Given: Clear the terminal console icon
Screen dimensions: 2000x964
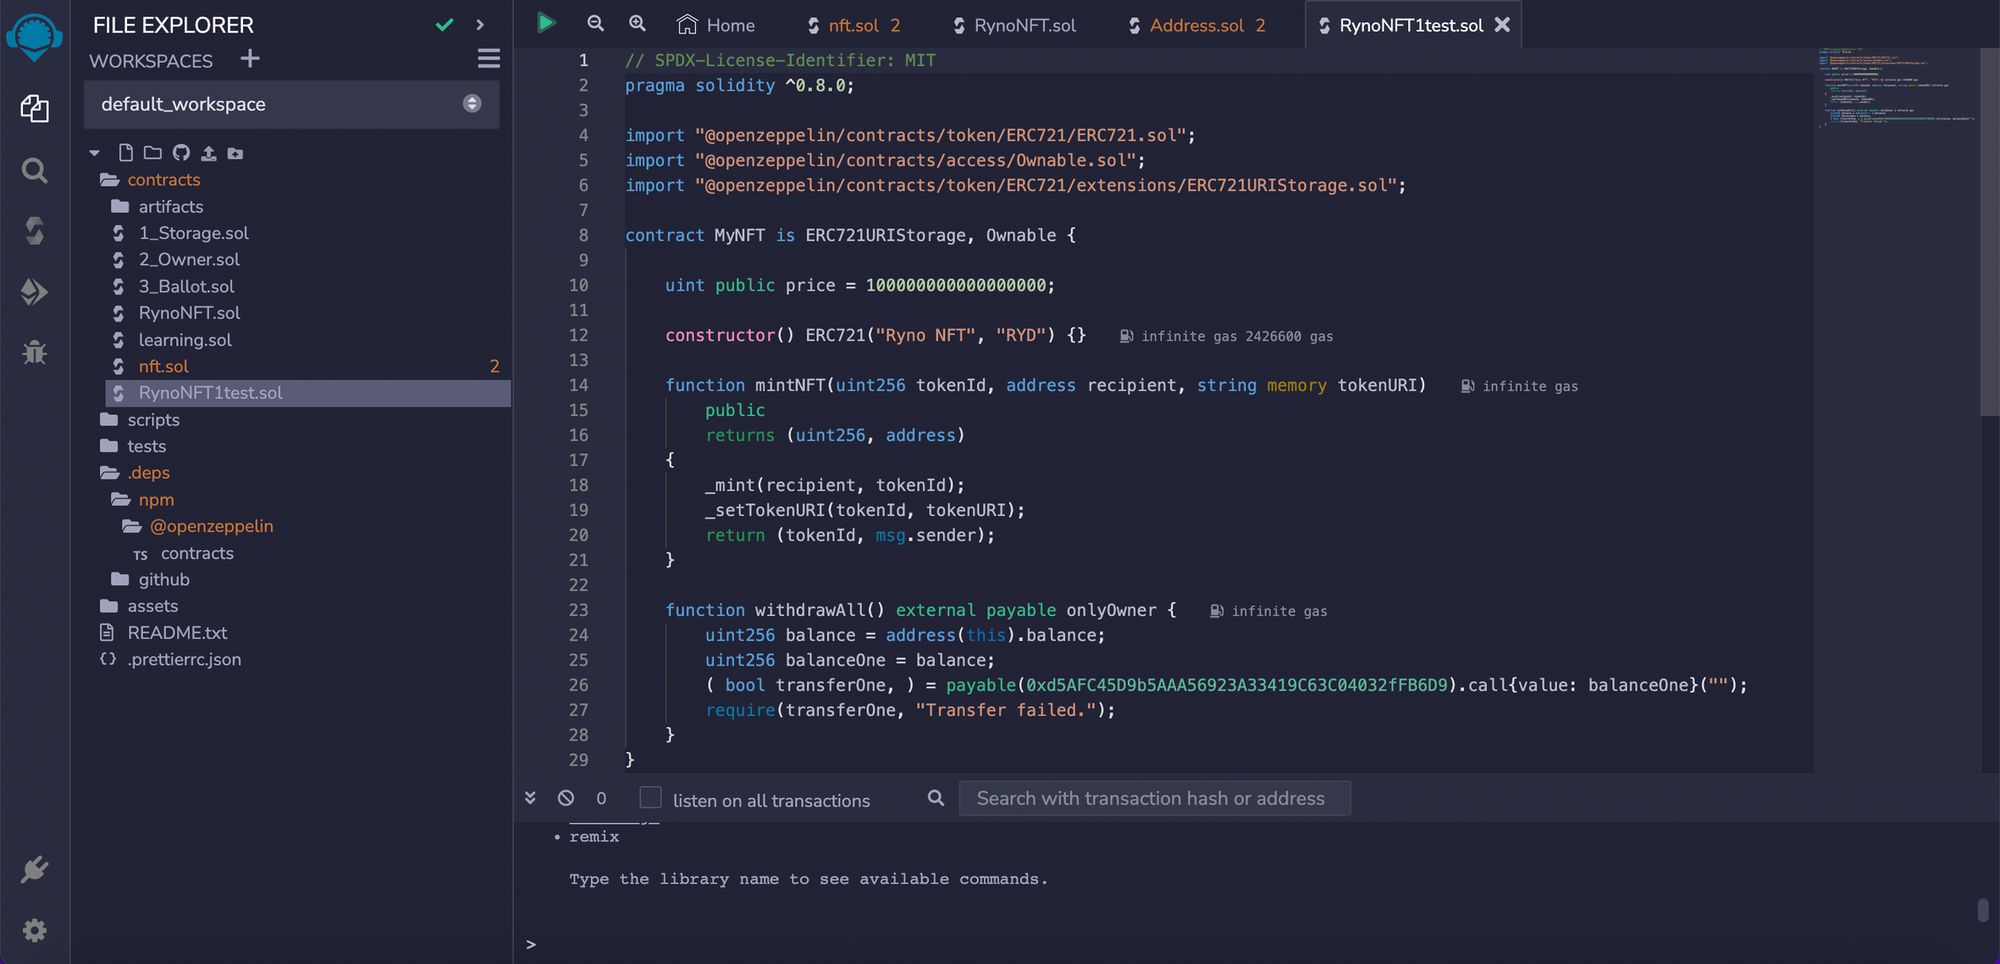Looking at the screenshot, I should [x=566, y=798].
